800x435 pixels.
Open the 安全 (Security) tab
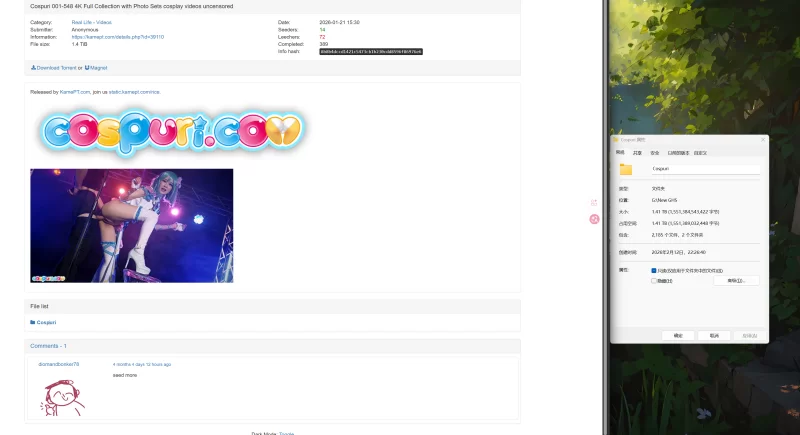point(655,153)
